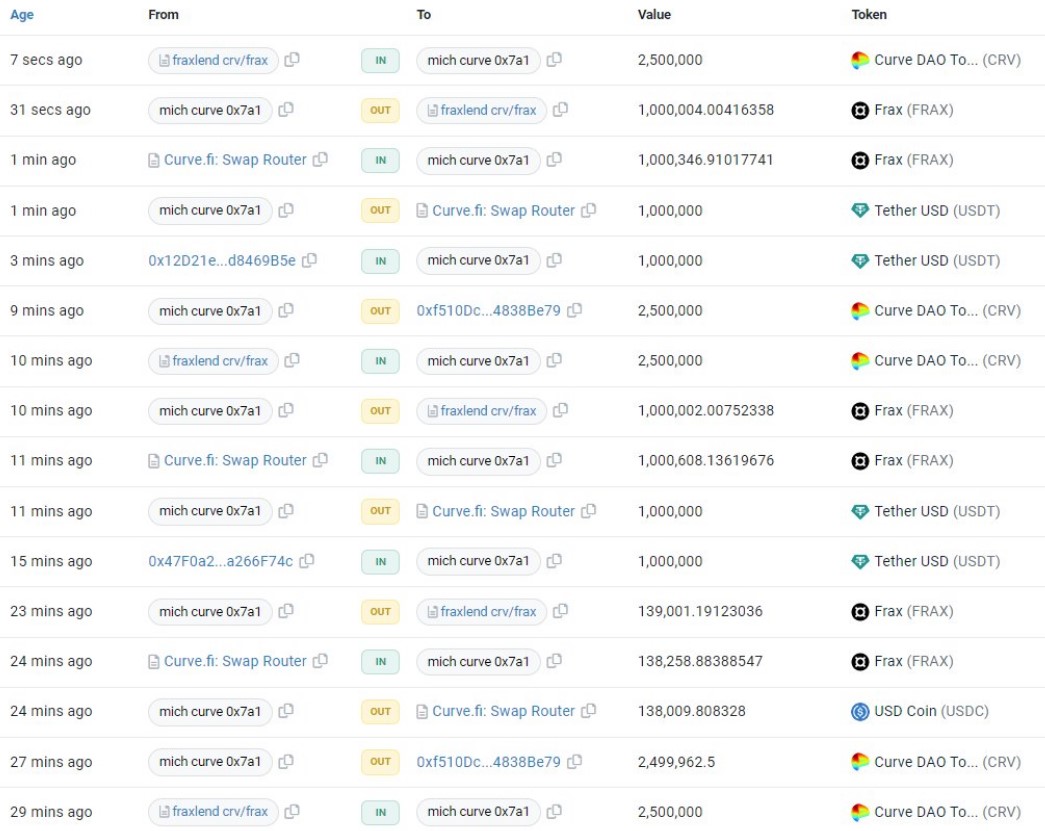The image size is (1045, 831).
Task: Copy Swap Router address in the 1,000,346.91017741 row
Action: pyautogui.click(x=321, y=160)
